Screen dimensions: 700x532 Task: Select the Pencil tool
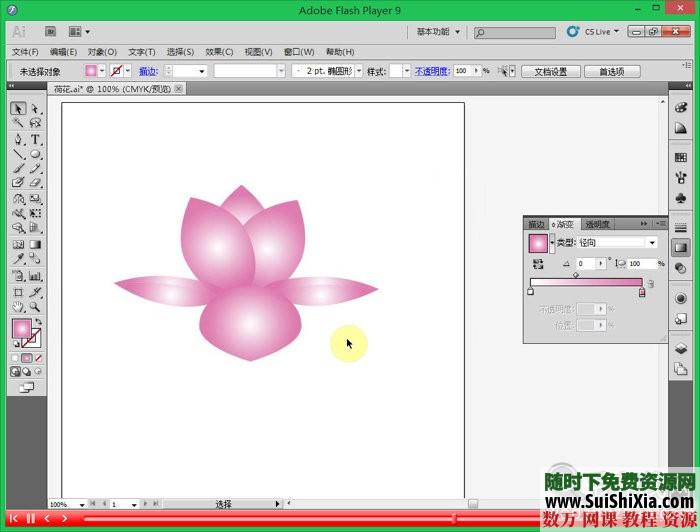pos(35,168)
